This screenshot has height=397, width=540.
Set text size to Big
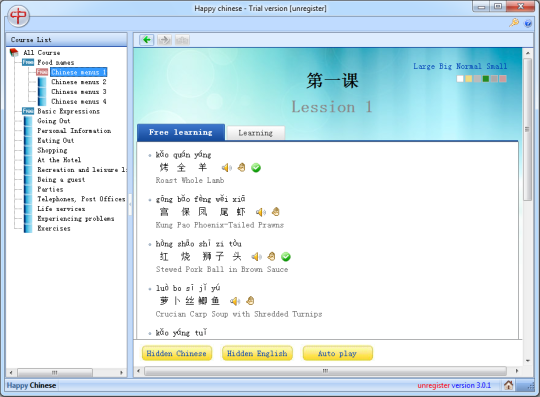445,66
